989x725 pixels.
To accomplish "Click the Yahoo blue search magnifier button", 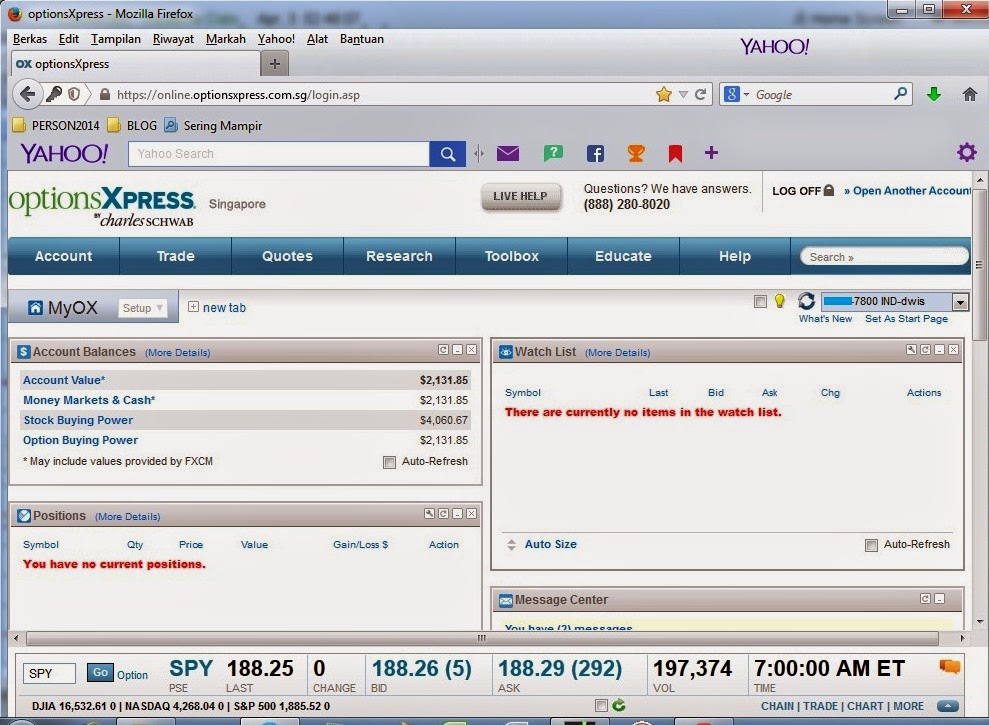I will pyautogui.click(x=448, y=154).
